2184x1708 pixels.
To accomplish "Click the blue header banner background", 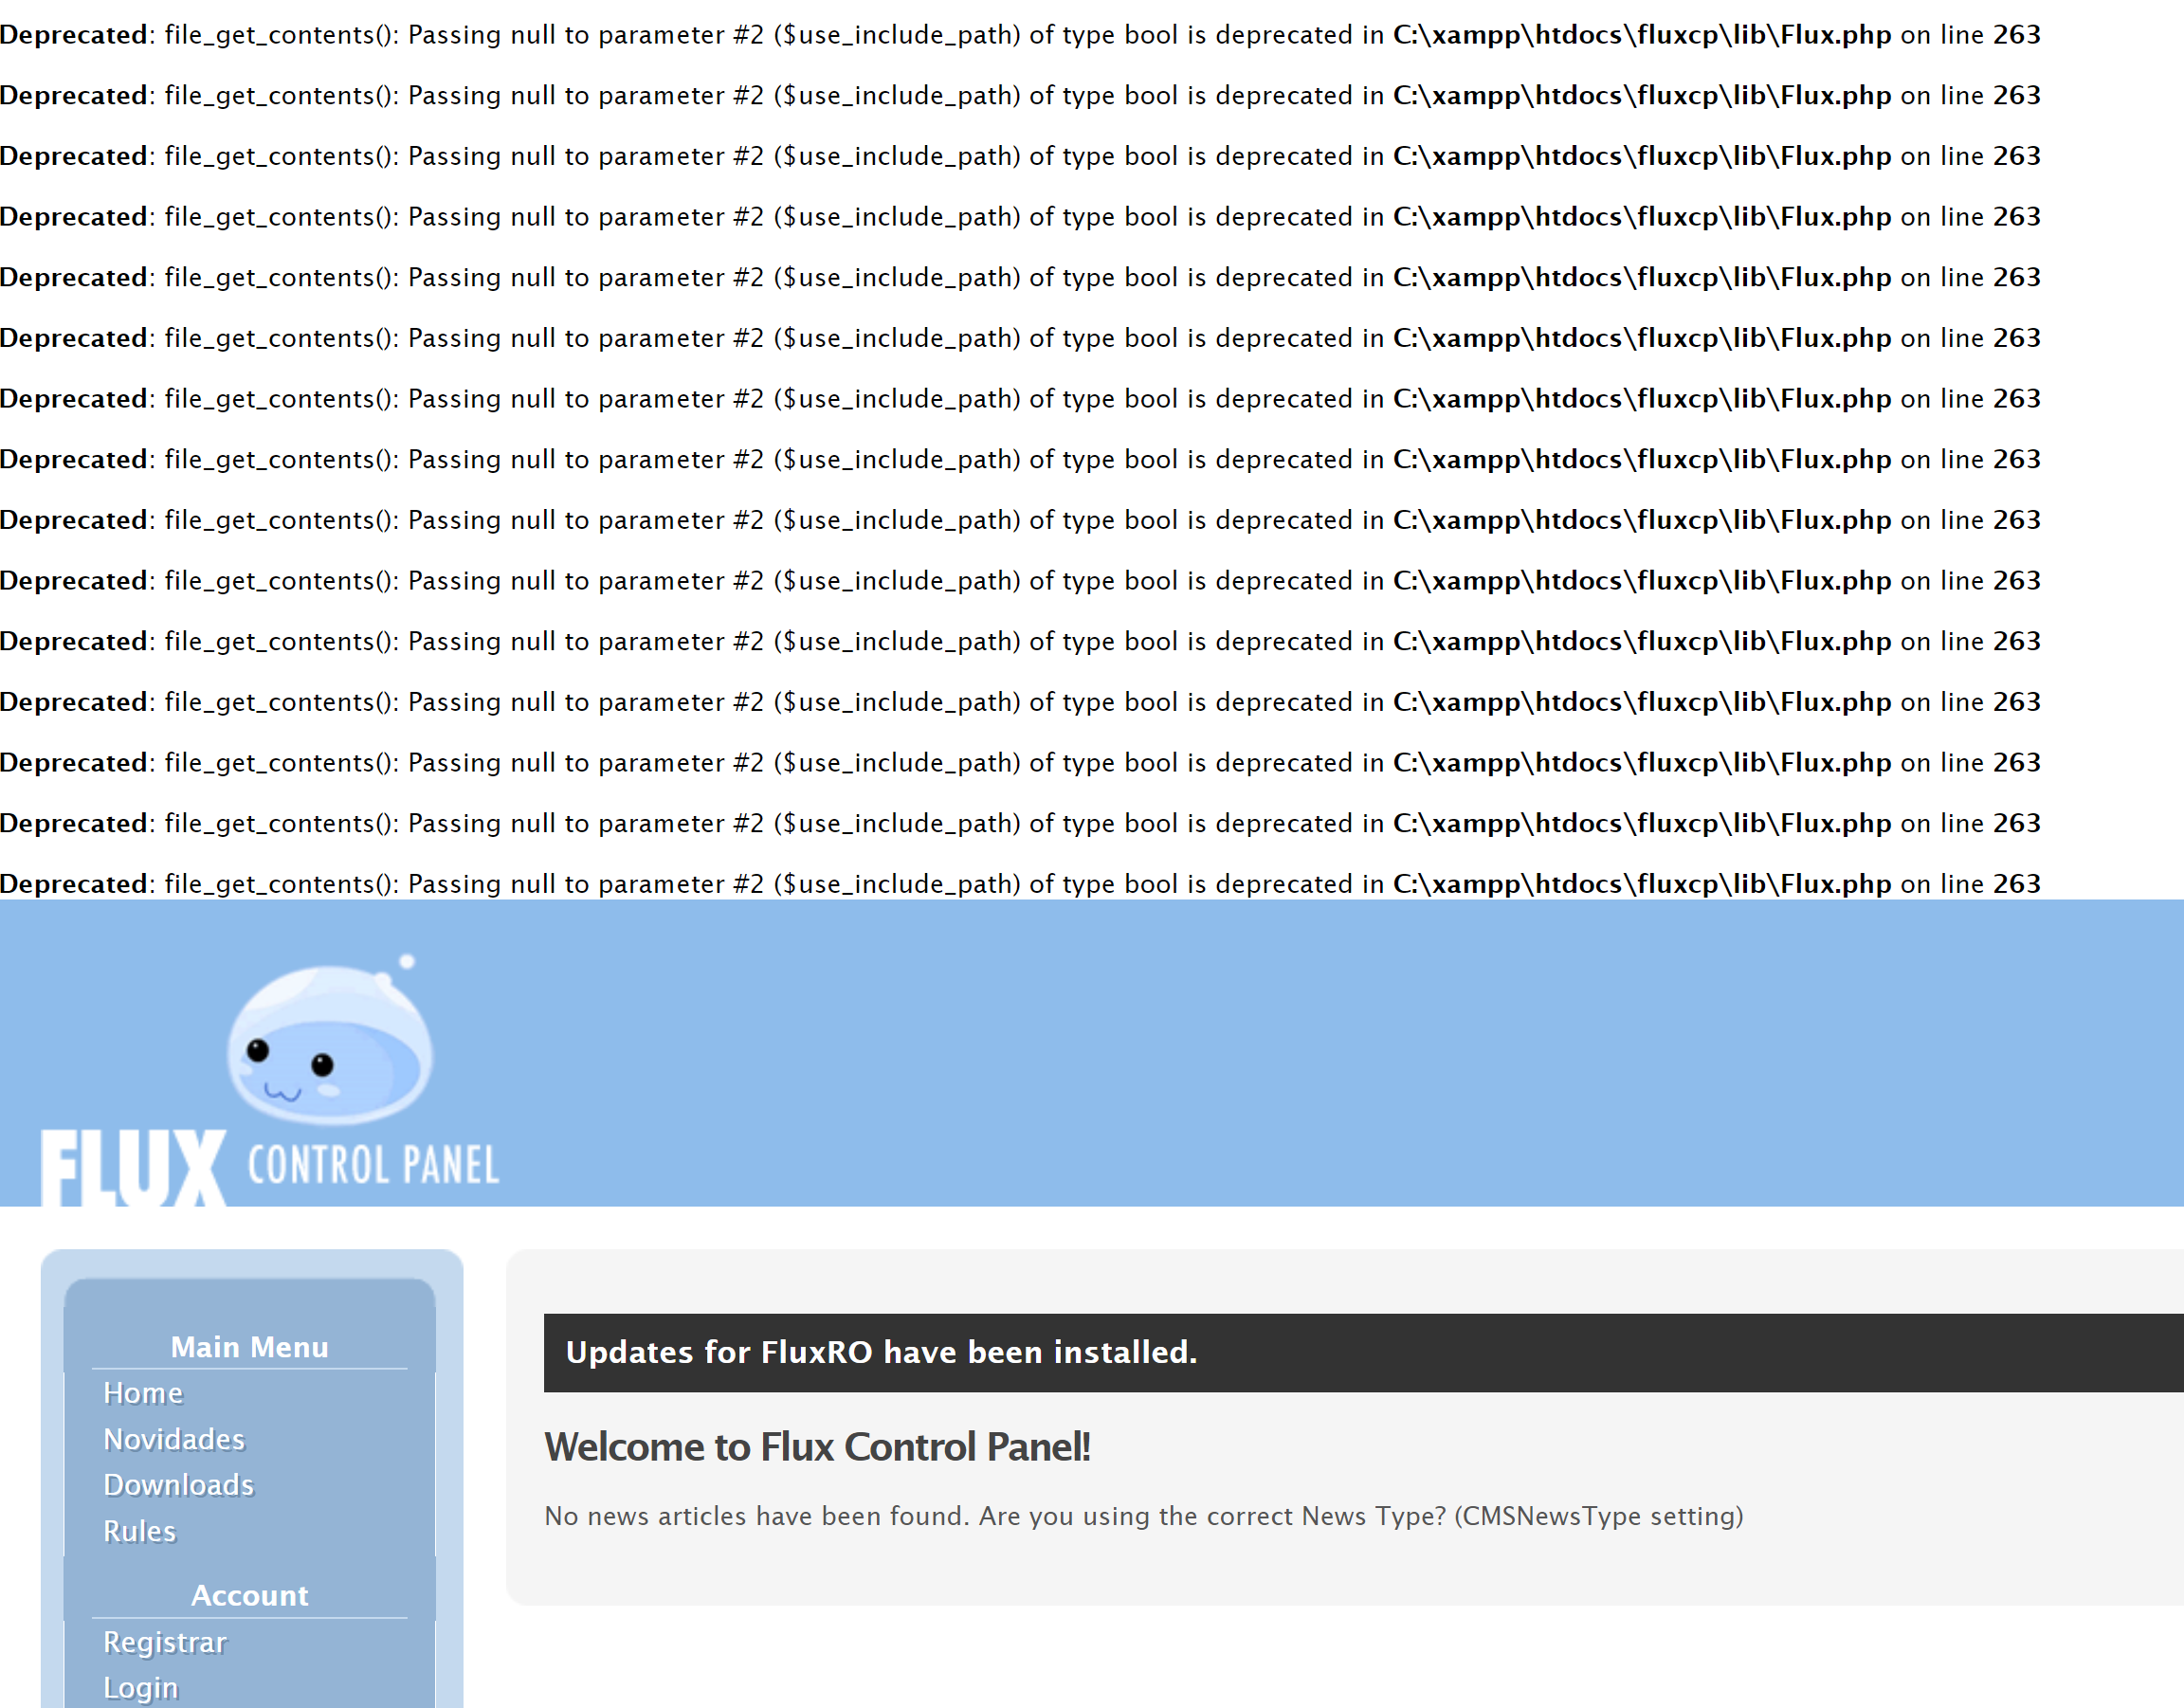I will [x=1300, y=1050].
